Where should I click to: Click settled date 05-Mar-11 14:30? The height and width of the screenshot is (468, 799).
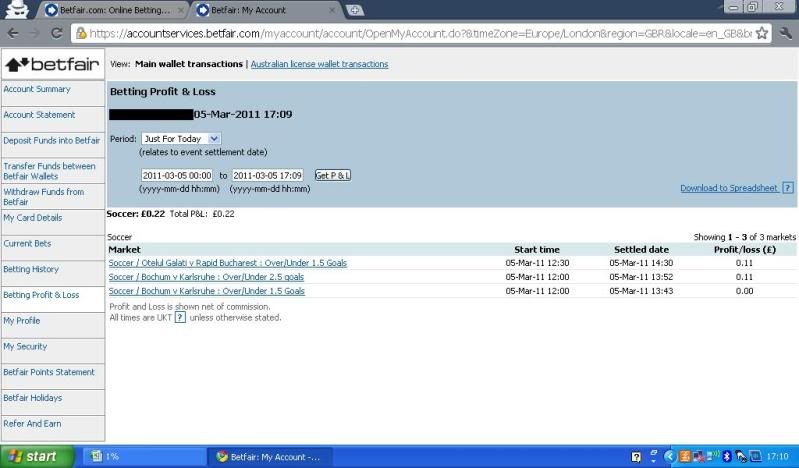coord(641,263)
